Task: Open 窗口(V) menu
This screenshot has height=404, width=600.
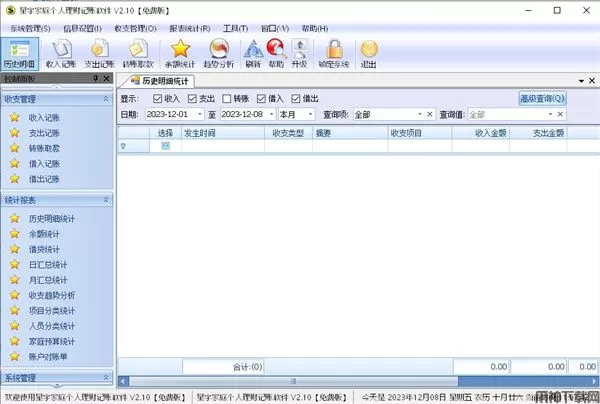Action: click(x=275, y=28)
